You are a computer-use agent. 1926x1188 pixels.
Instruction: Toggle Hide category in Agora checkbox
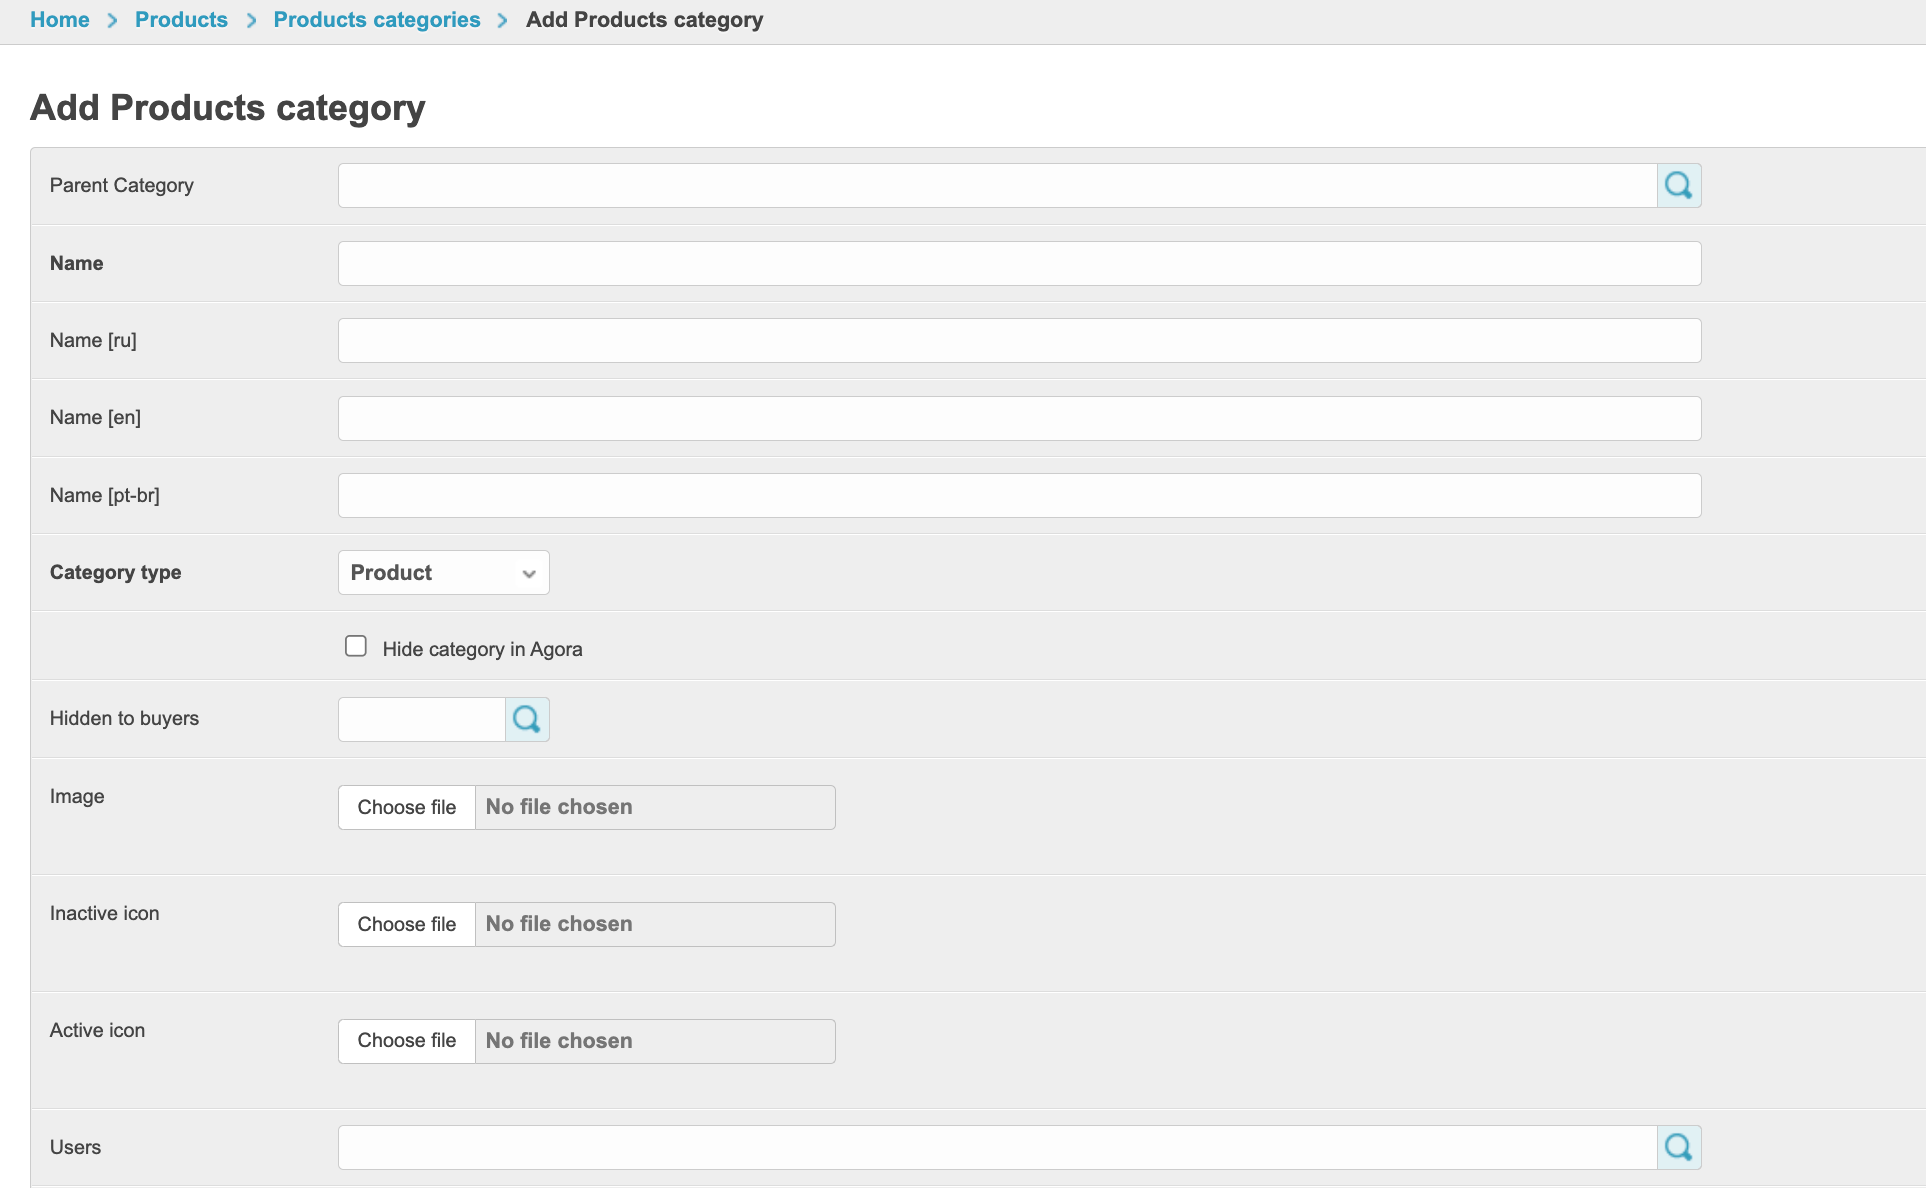pos(356,646)
